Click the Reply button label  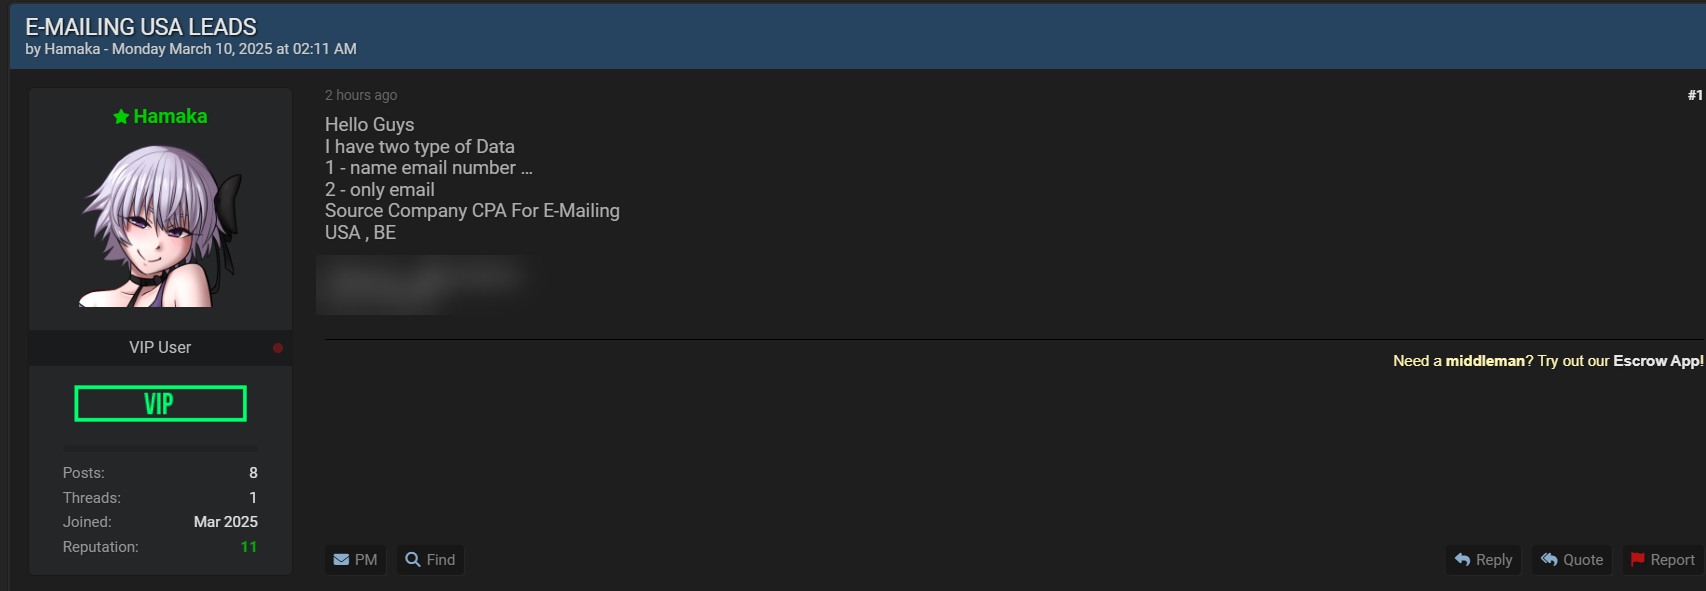(x=1494, y=560)
